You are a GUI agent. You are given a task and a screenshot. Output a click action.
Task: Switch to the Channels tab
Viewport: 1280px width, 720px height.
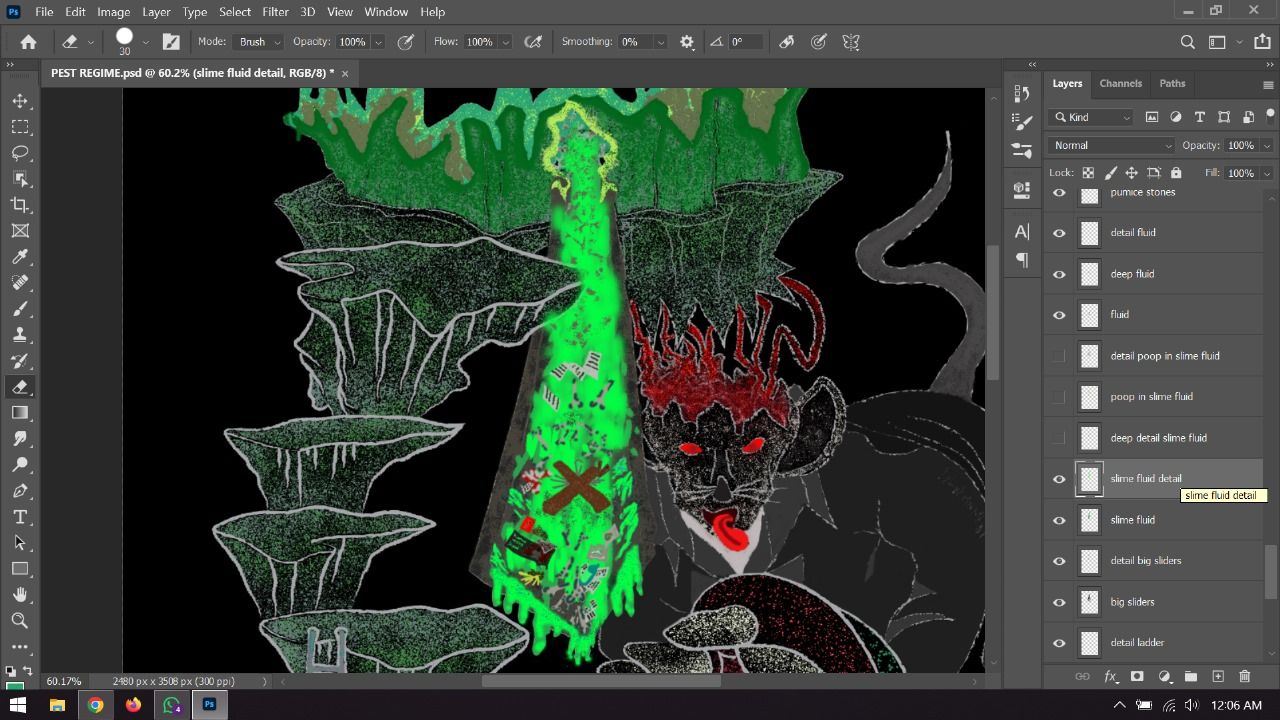[1120, 83]
